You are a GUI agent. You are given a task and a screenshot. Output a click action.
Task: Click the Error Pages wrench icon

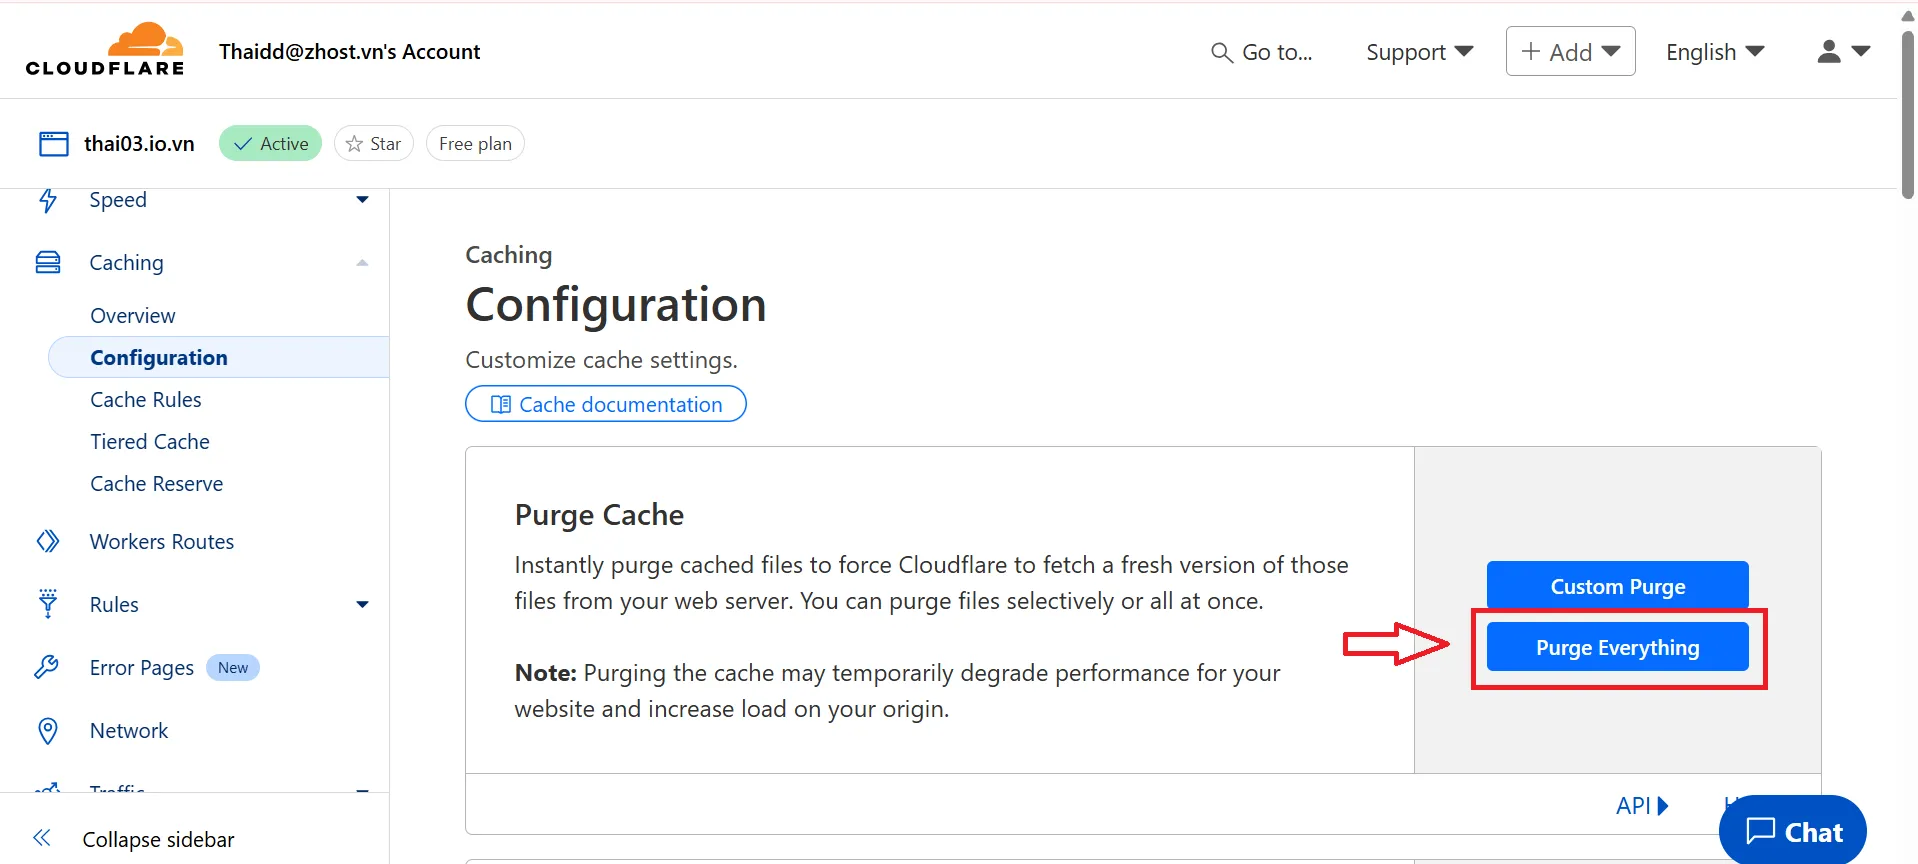pyautogui.click(x=47, y=667)
